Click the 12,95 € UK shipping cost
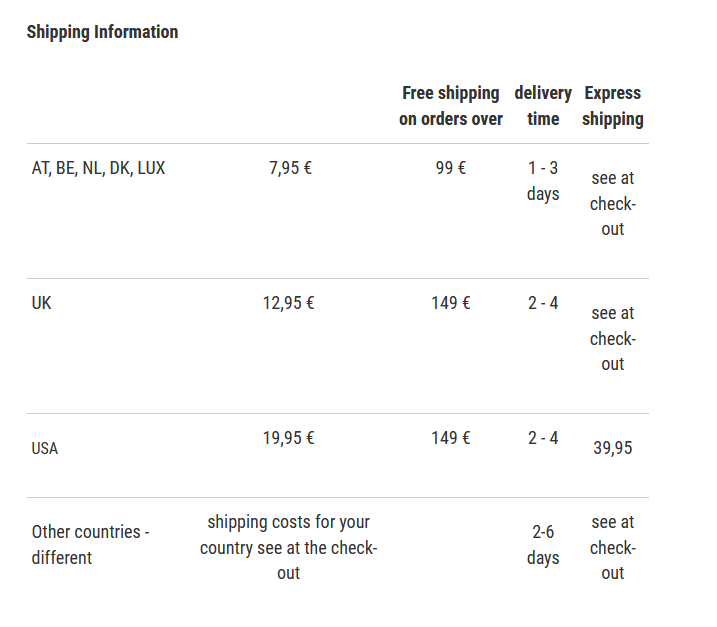The width and height of the screenshot is (717, 627). [x=289, y=303]
